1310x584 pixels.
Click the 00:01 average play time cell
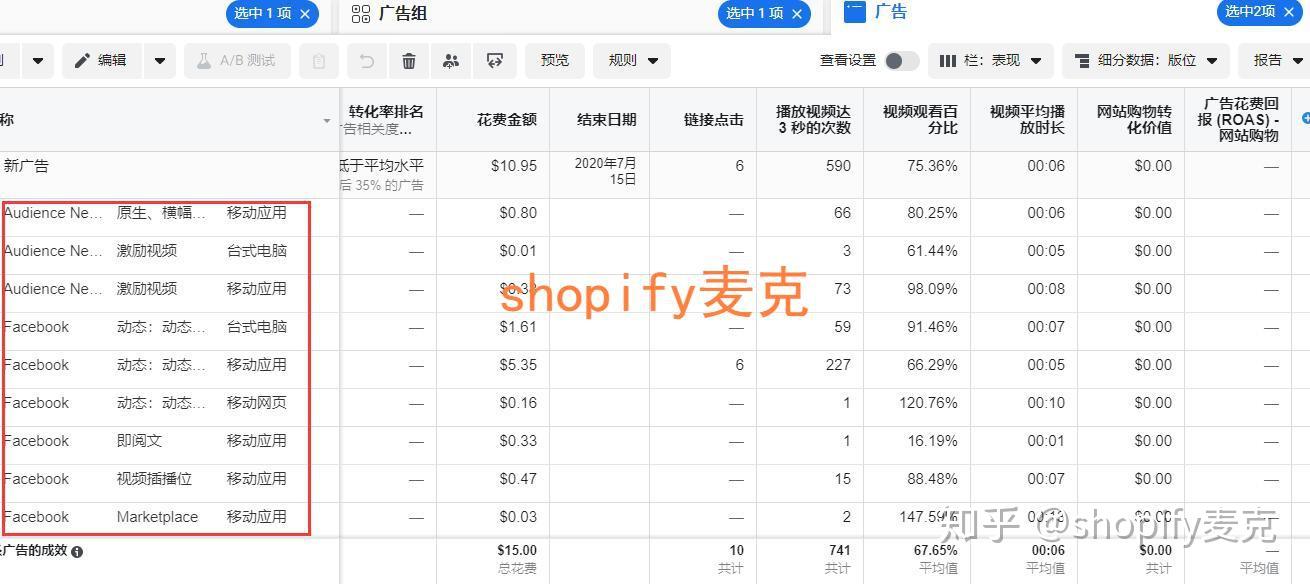click(1045, 441)
